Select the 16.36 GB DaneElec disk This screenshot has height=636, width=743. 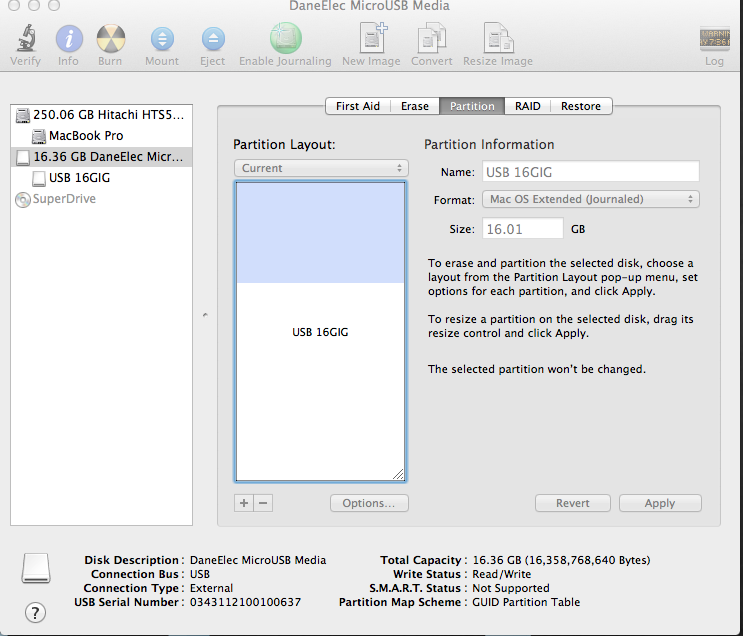[101, 157]
